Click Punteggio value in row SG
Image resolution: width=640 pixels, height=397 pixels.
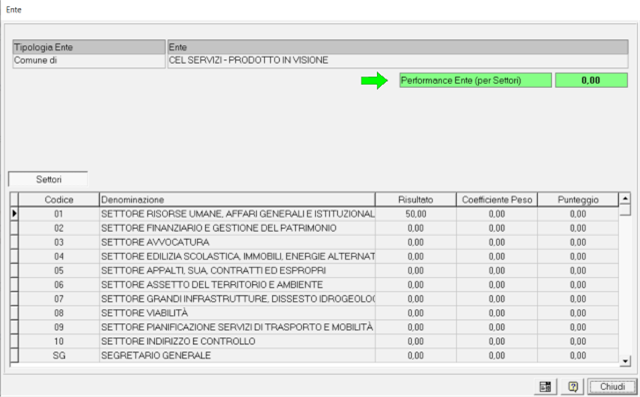click(x=578, y=355)
